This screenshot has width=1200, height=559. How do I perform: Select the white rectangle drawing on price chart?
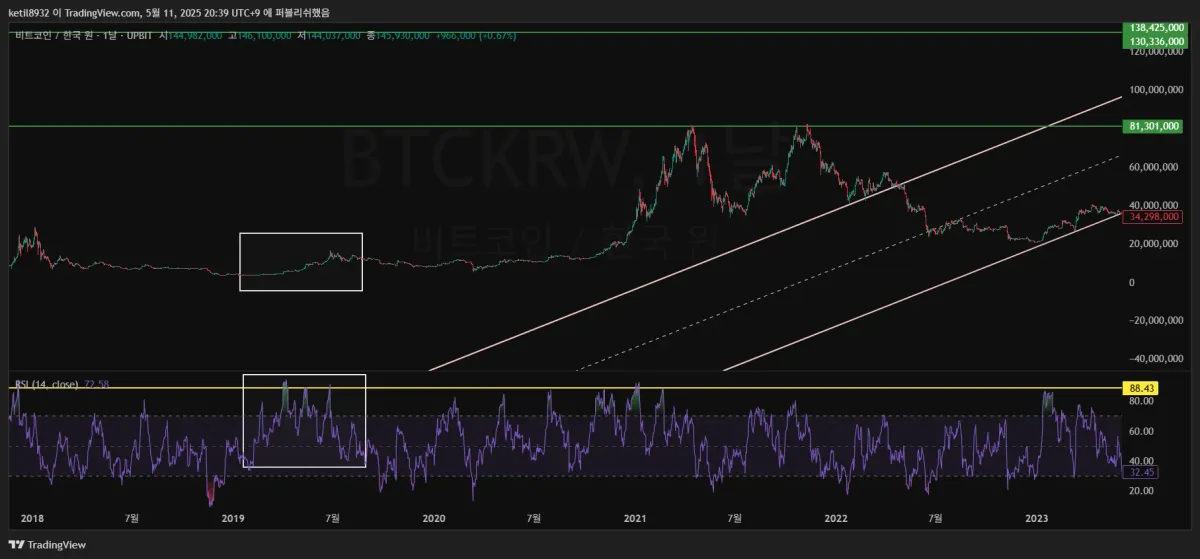point(301,262)
